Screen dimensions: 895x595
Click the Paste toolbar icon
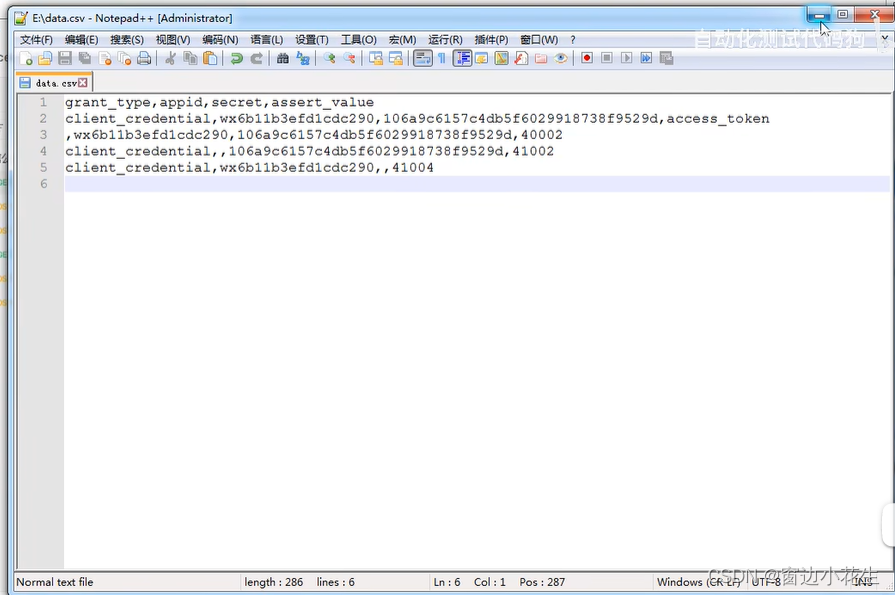[210, 58]
